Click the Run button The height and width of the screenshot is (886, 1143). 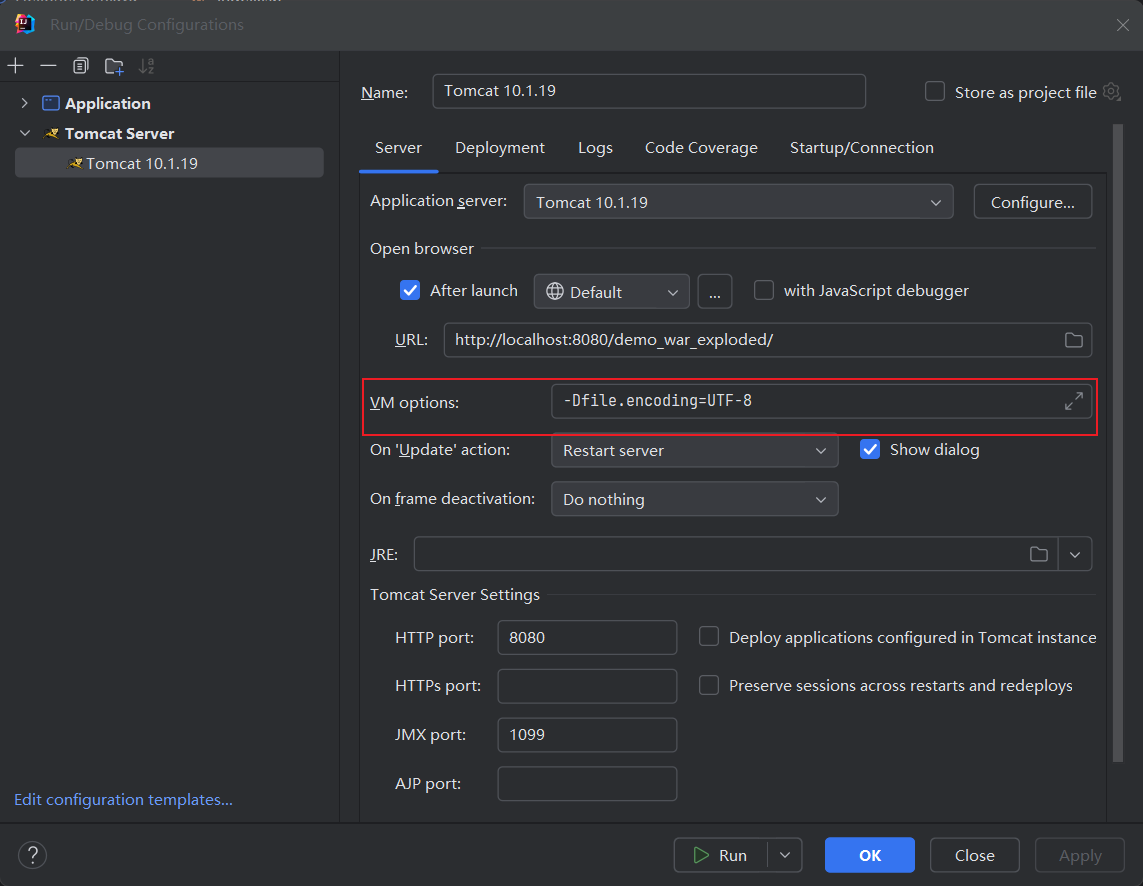720,855
